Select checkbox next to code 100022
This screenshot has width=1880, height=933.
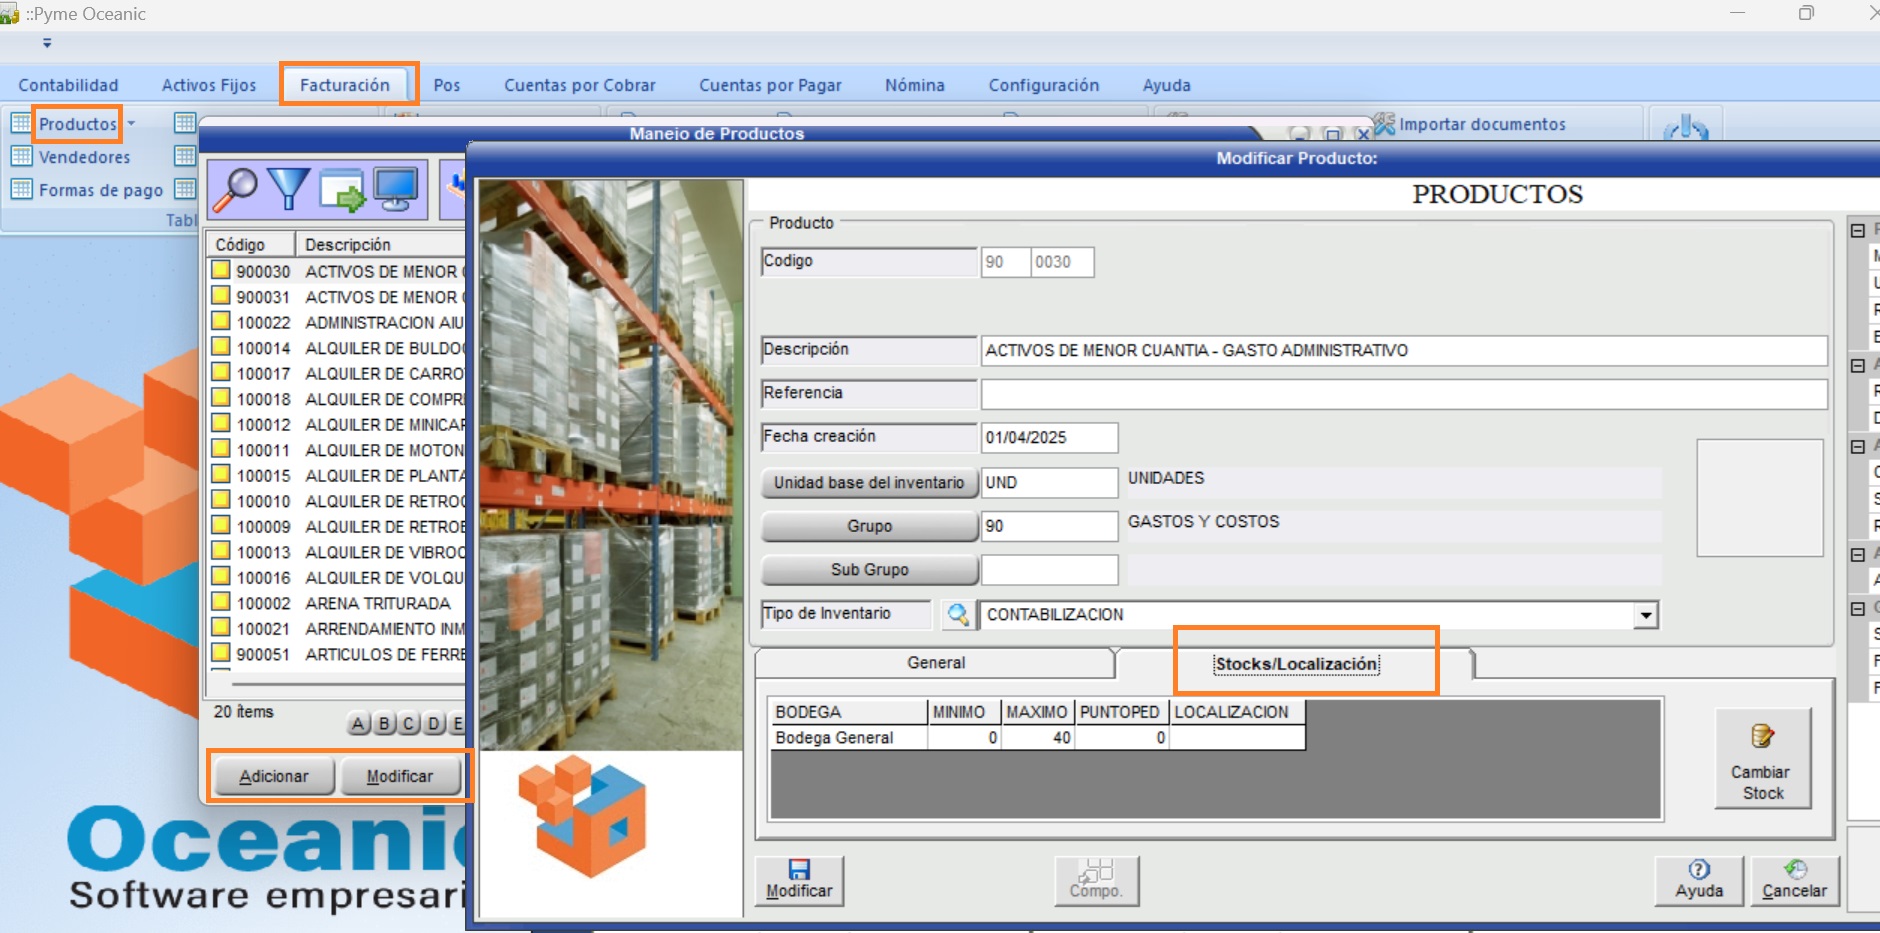pyautogui.click(x=221, y=322)
